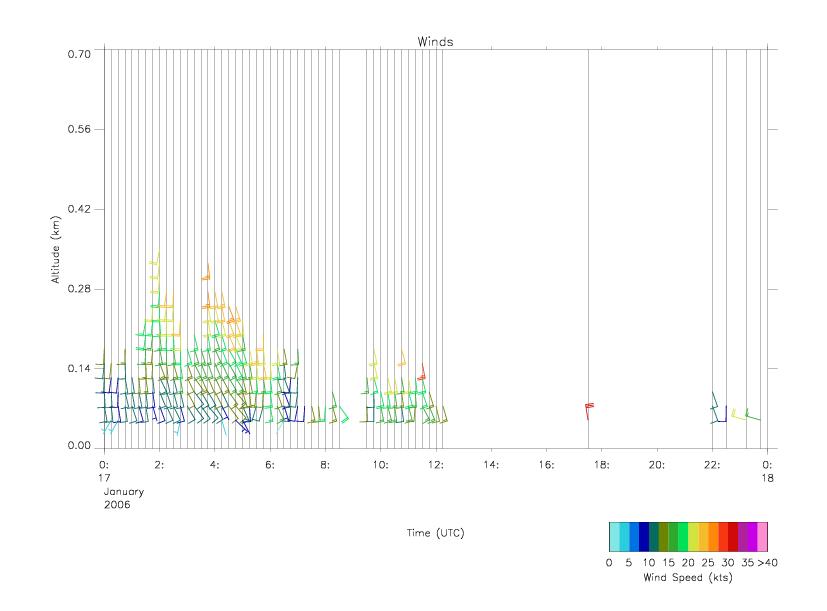
Task: Click the '4:' time tick label
Action: 214,465
